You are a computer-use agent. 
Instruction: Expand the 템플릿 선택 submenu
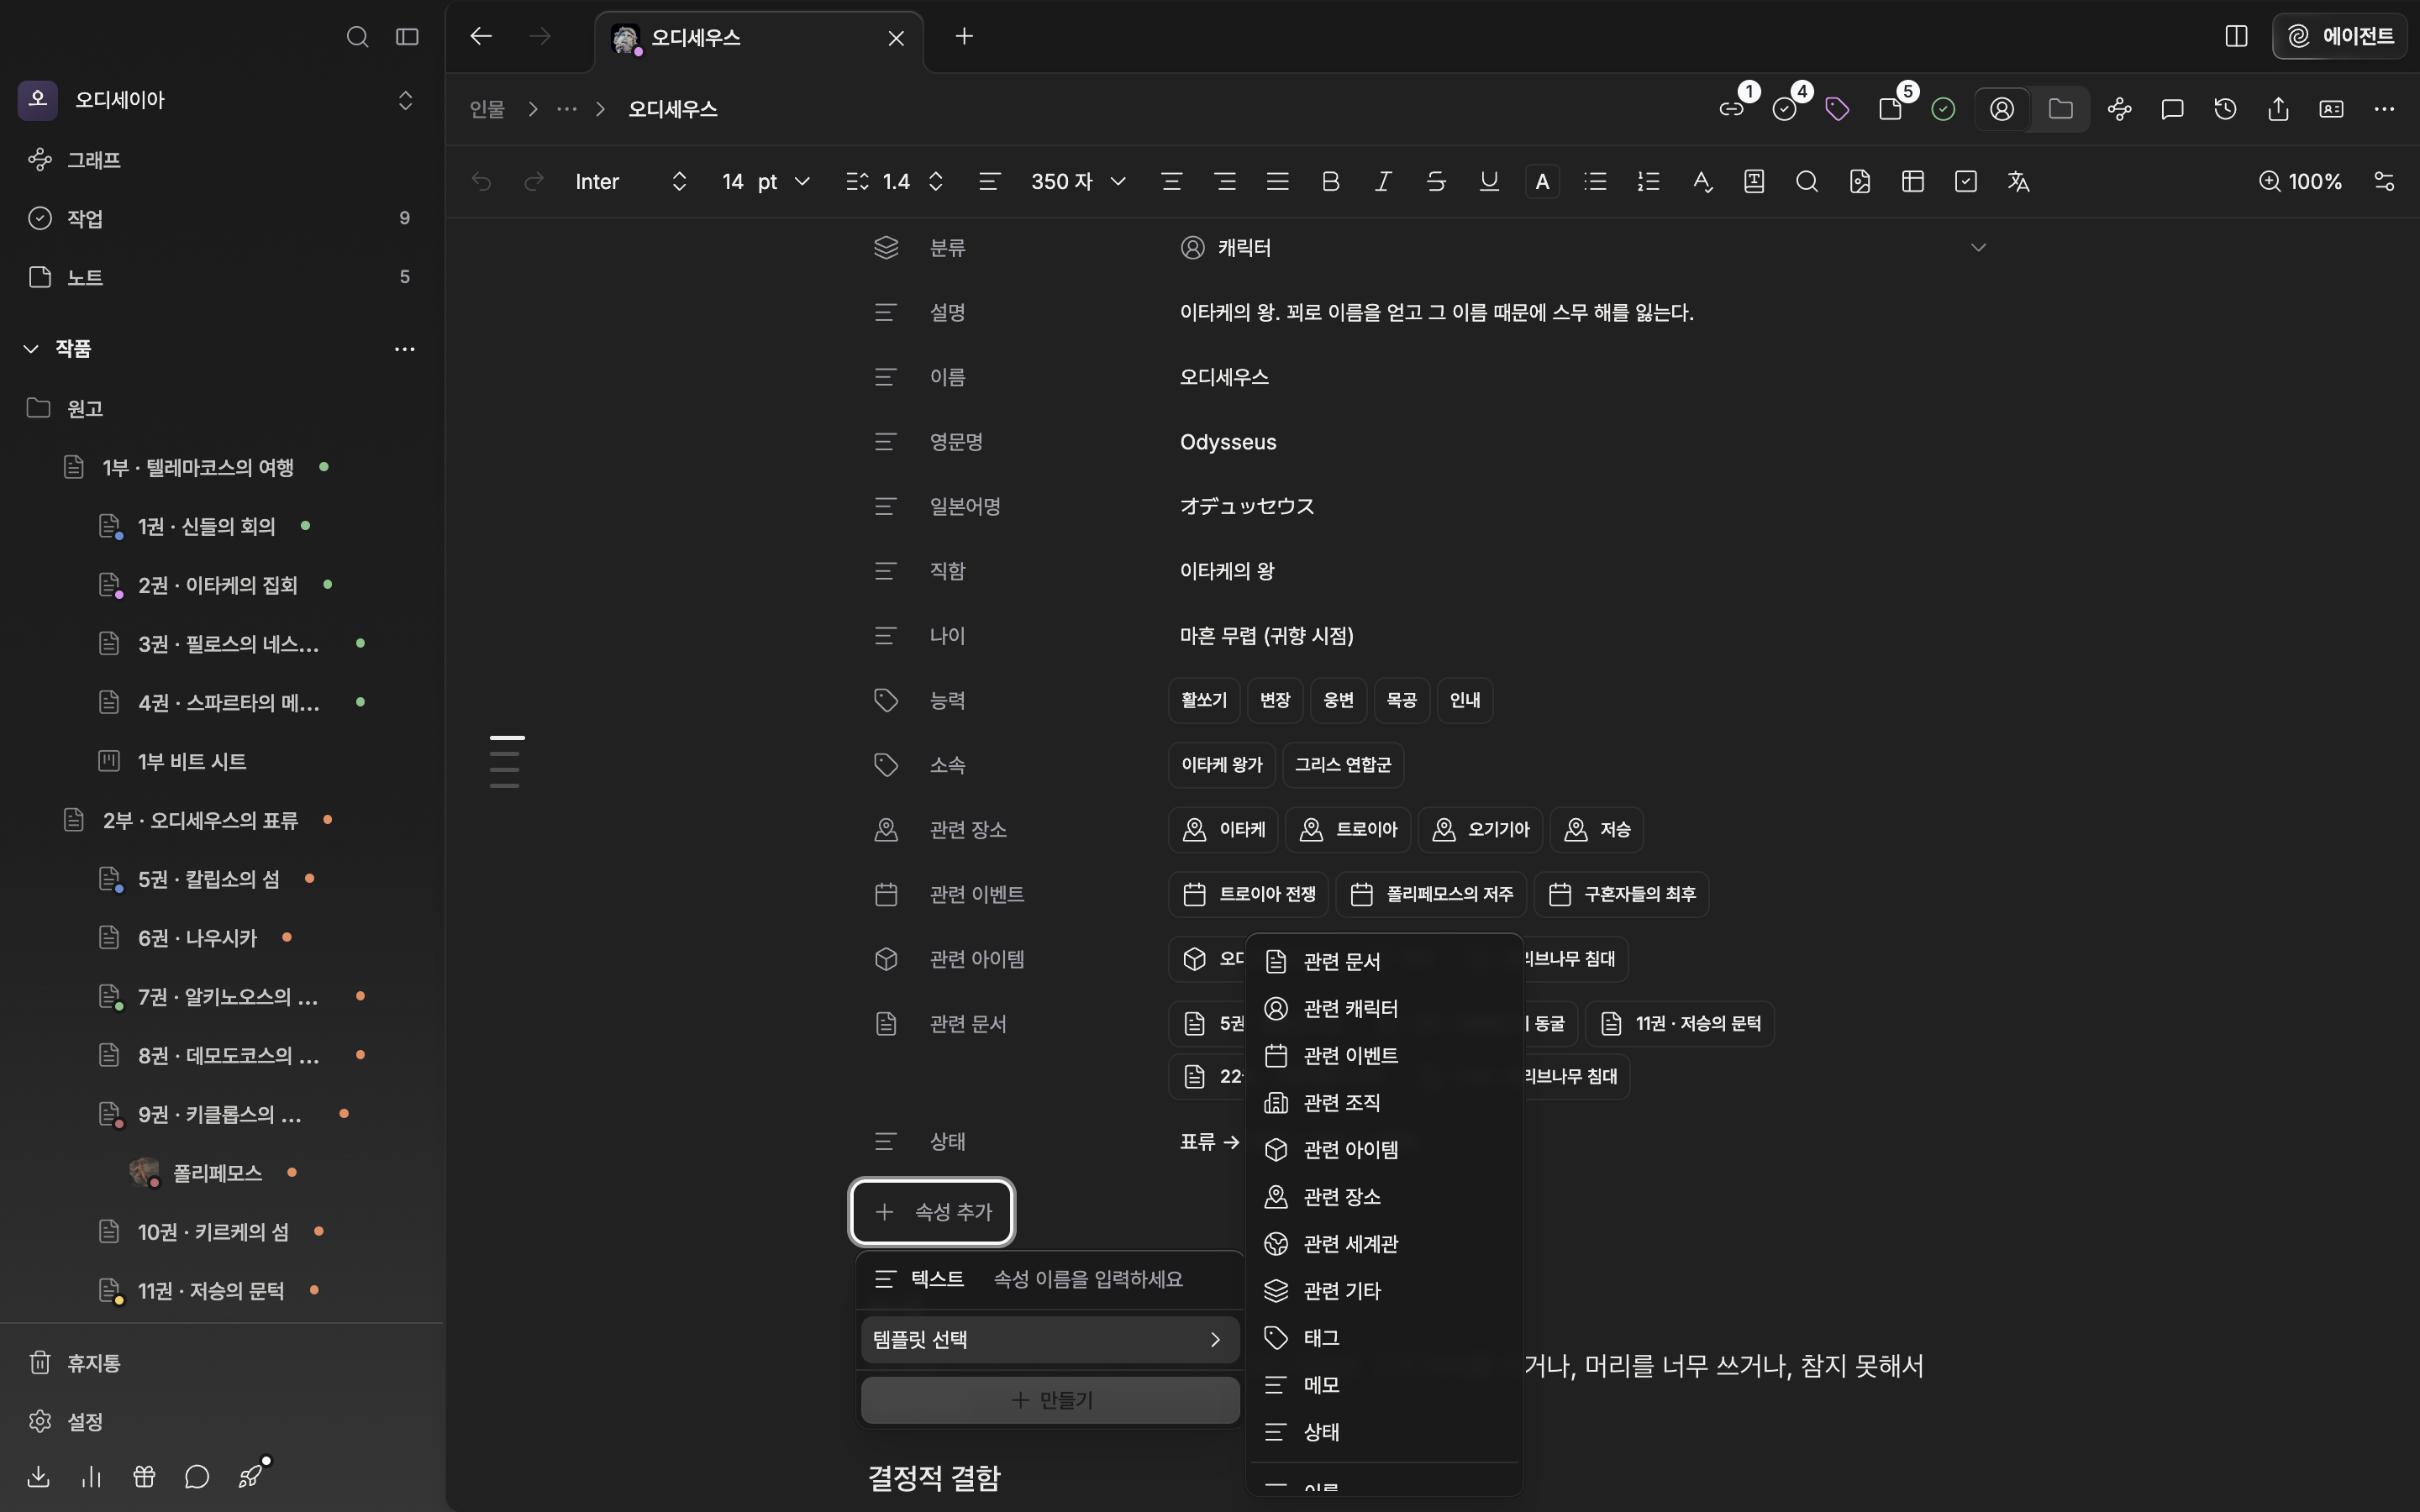[1050, 1339]
